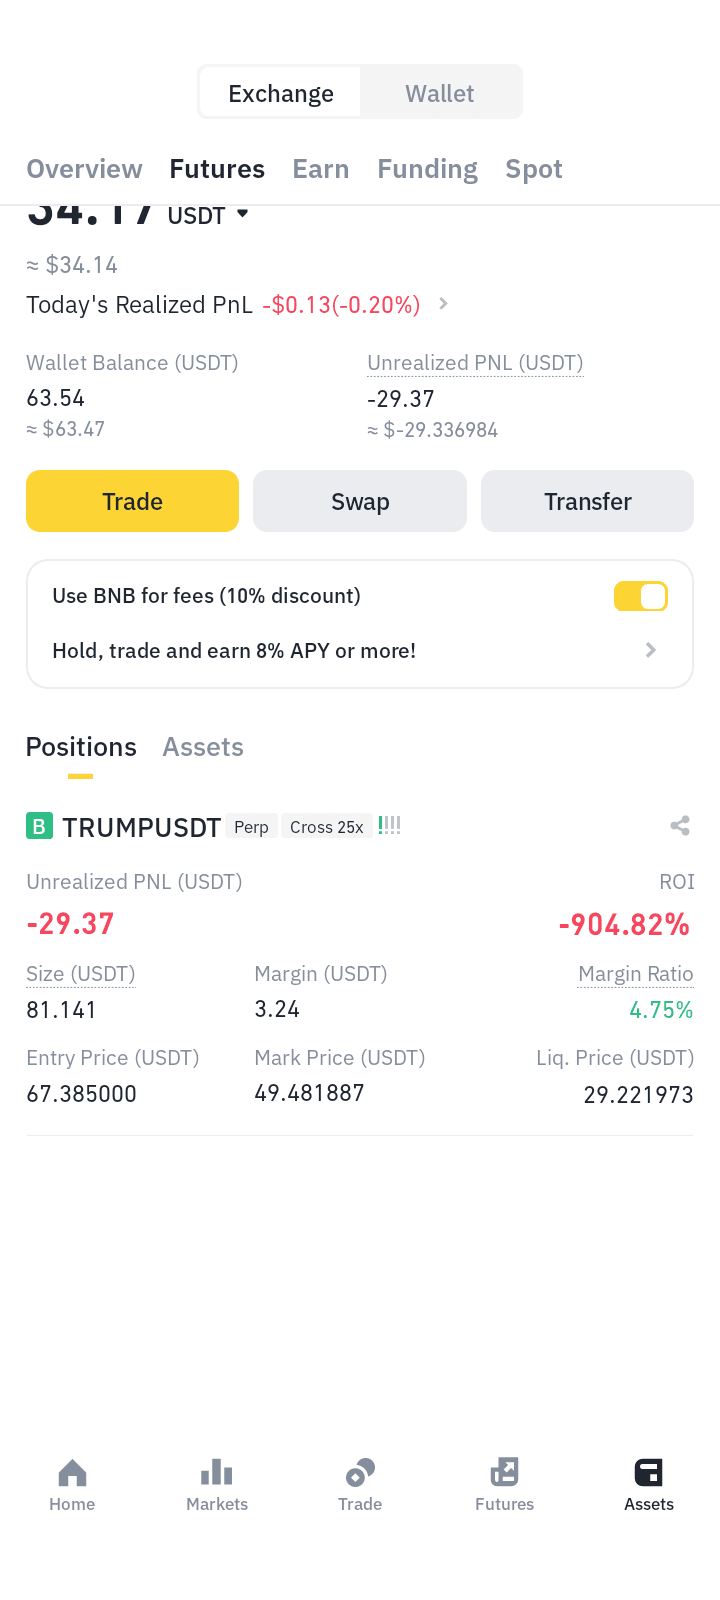
Task: Open the USDT currency dropdown arrow
Action: [242, 214]
